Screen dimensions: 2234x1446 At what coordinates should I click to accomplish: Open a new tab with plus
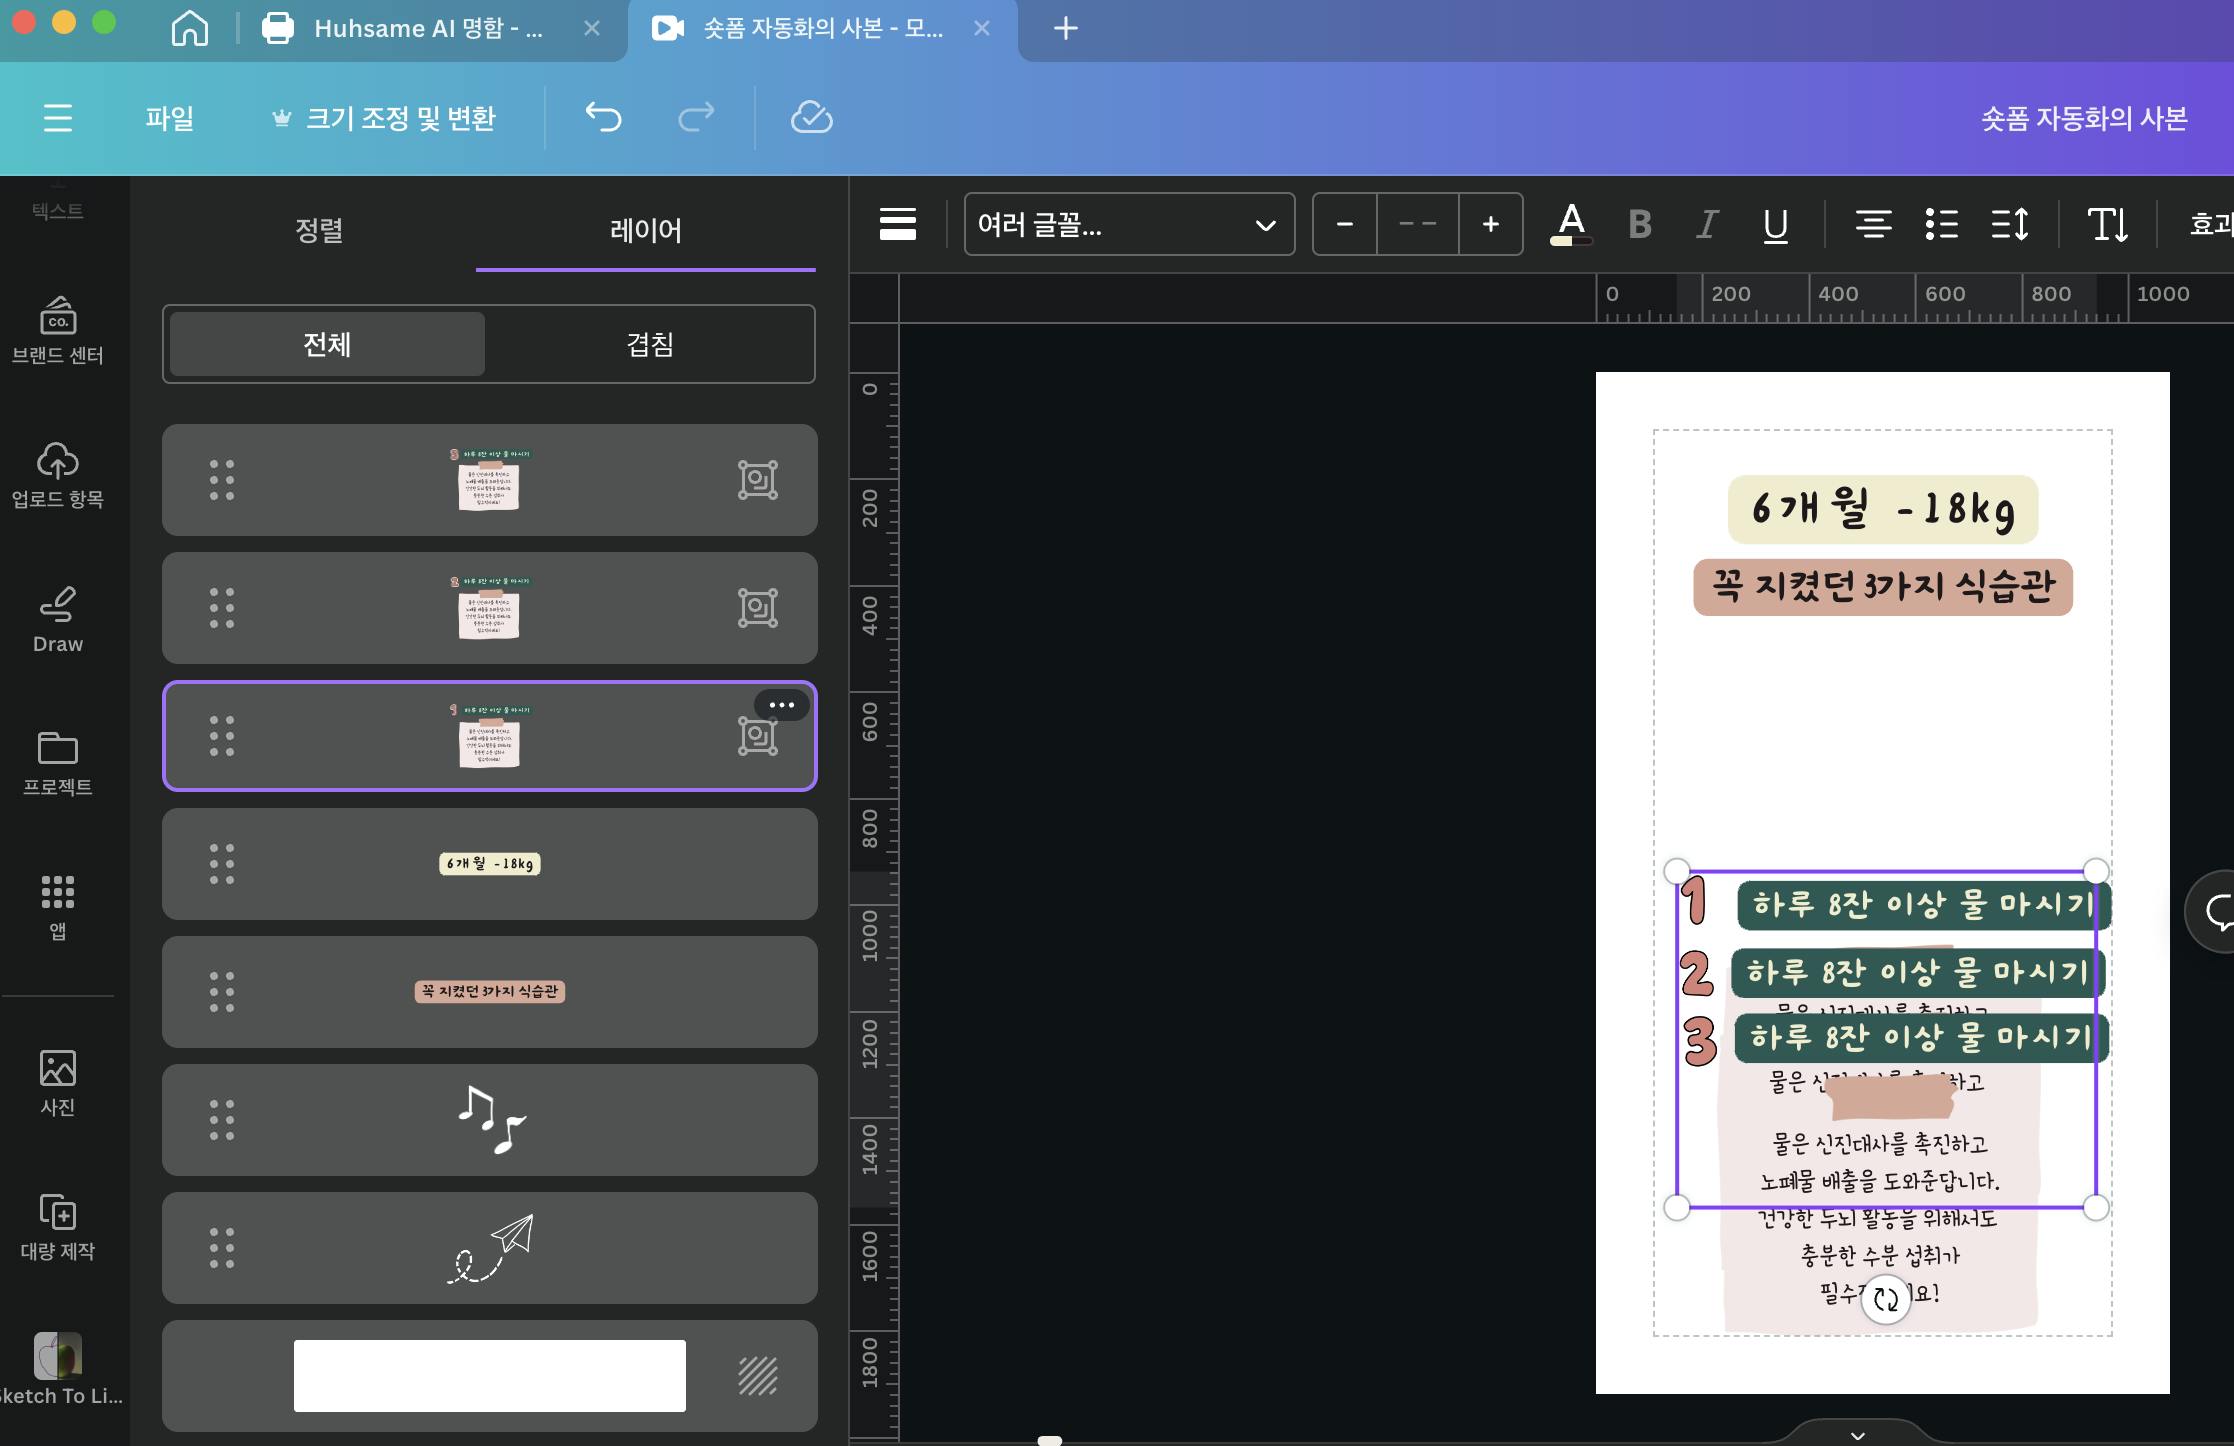tap(1066, 28)
